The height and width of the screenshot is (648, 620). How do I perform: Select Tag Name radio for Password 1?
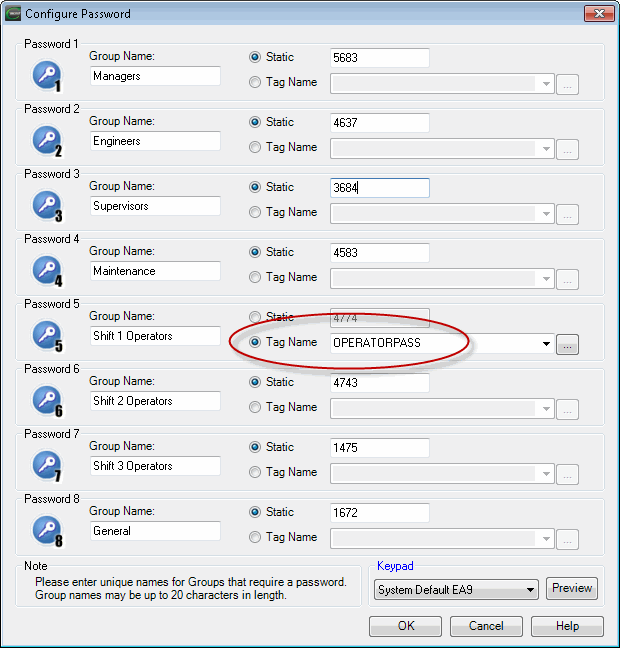(x=255, y=82)
